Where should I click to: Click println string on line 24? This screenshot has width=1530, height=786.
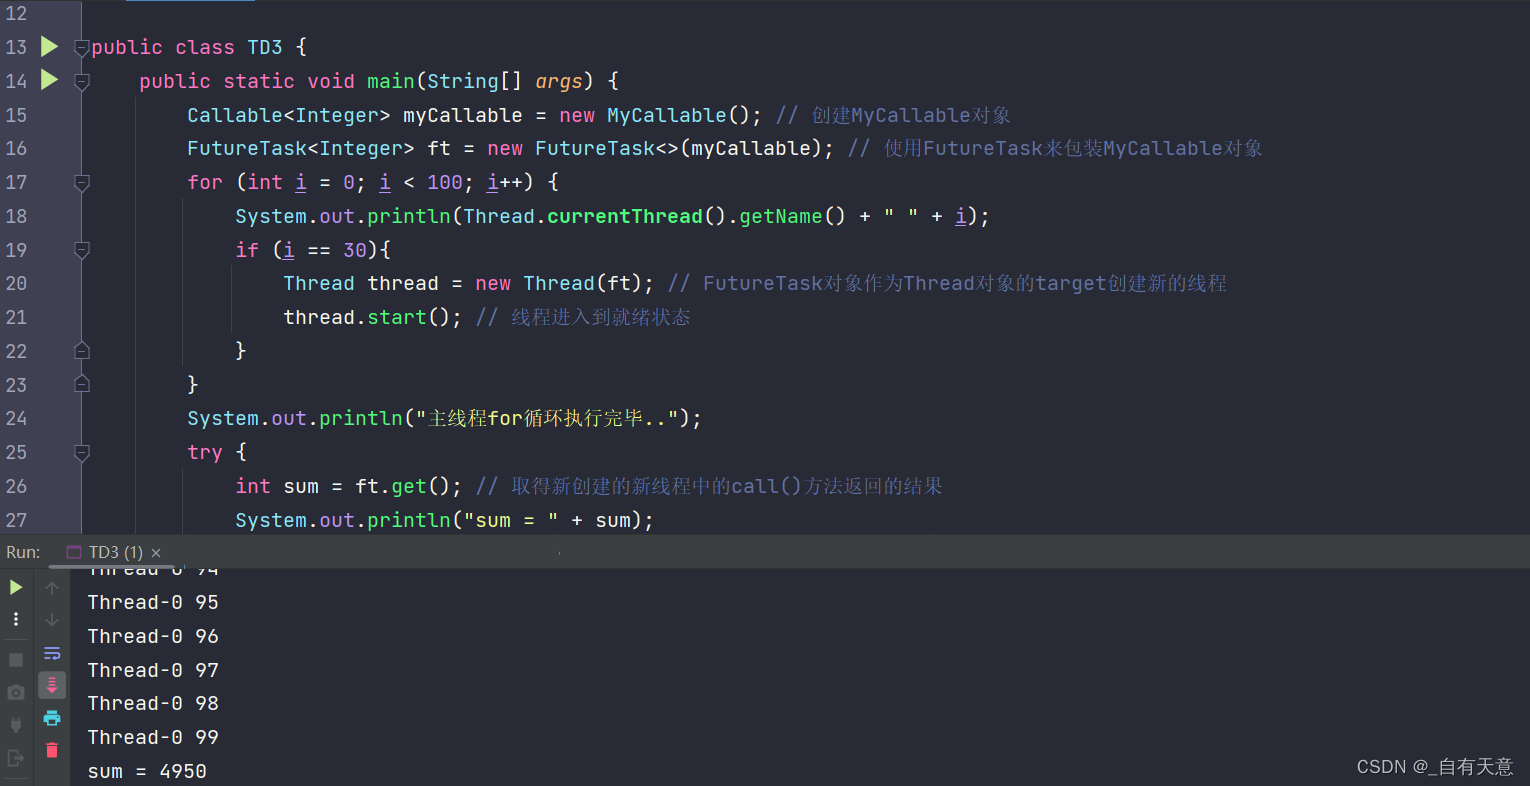(x=546, y=418)
